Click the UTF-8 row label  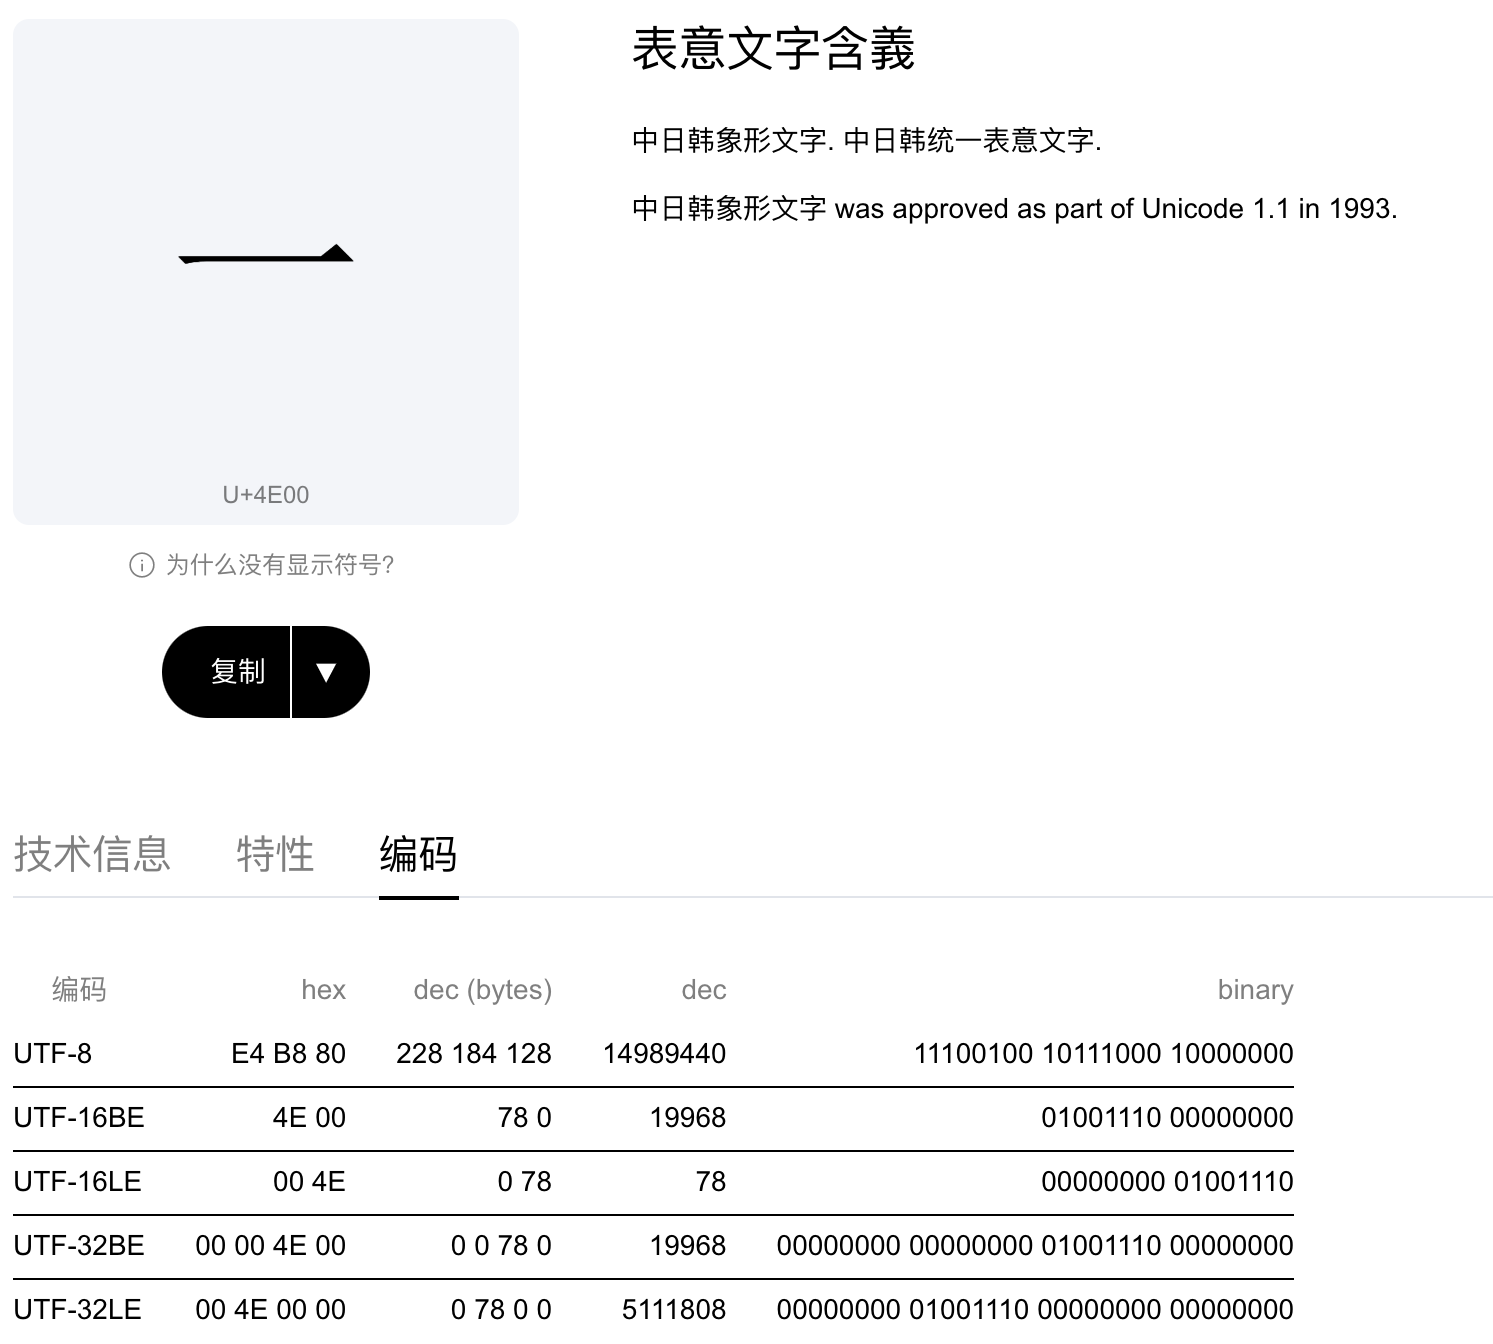click(53, 1054)
